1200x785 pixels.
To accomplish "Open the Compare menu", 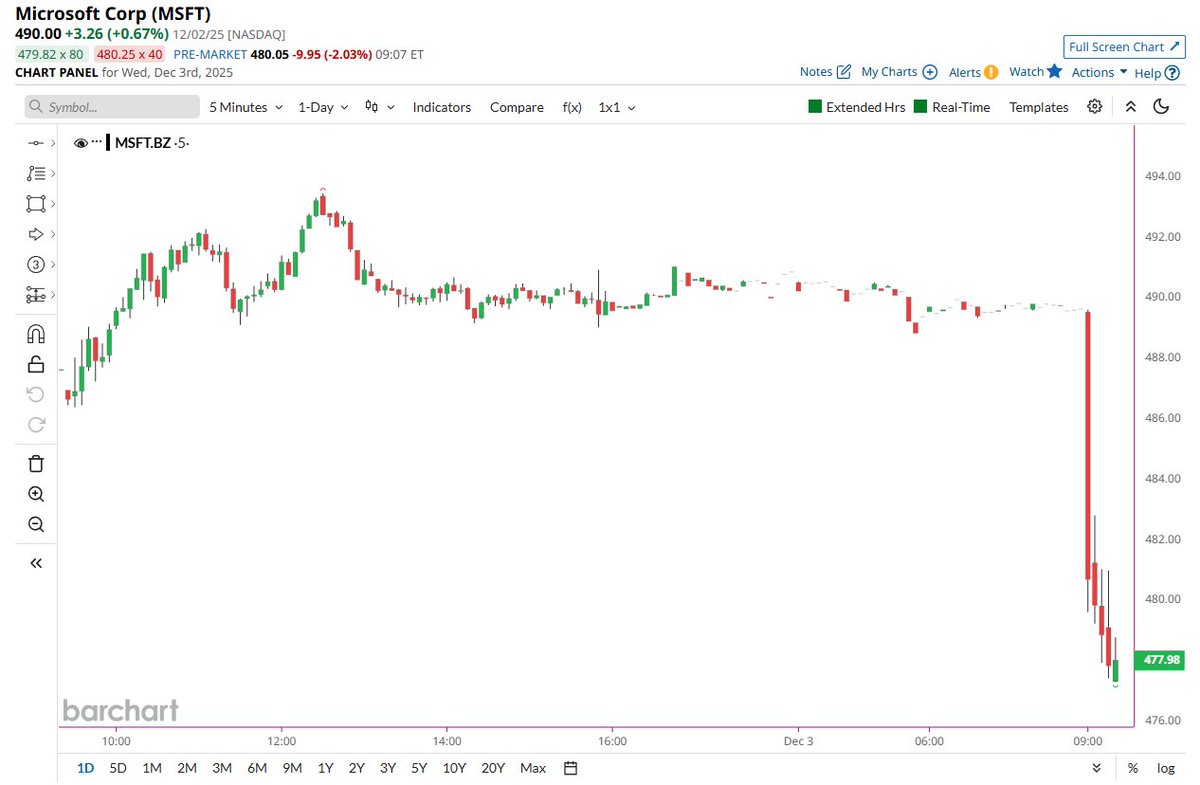I will click(517, 107).
